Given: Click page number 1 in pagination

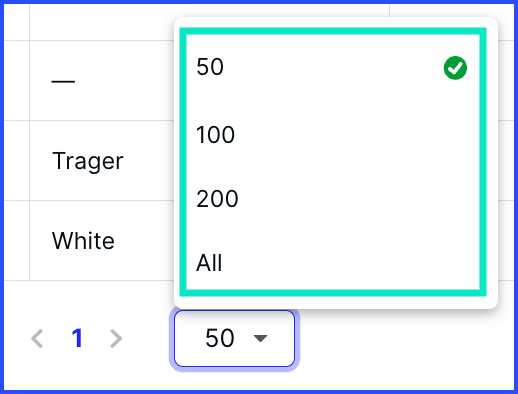Looking at the screenshot, I should pos(77,338).
